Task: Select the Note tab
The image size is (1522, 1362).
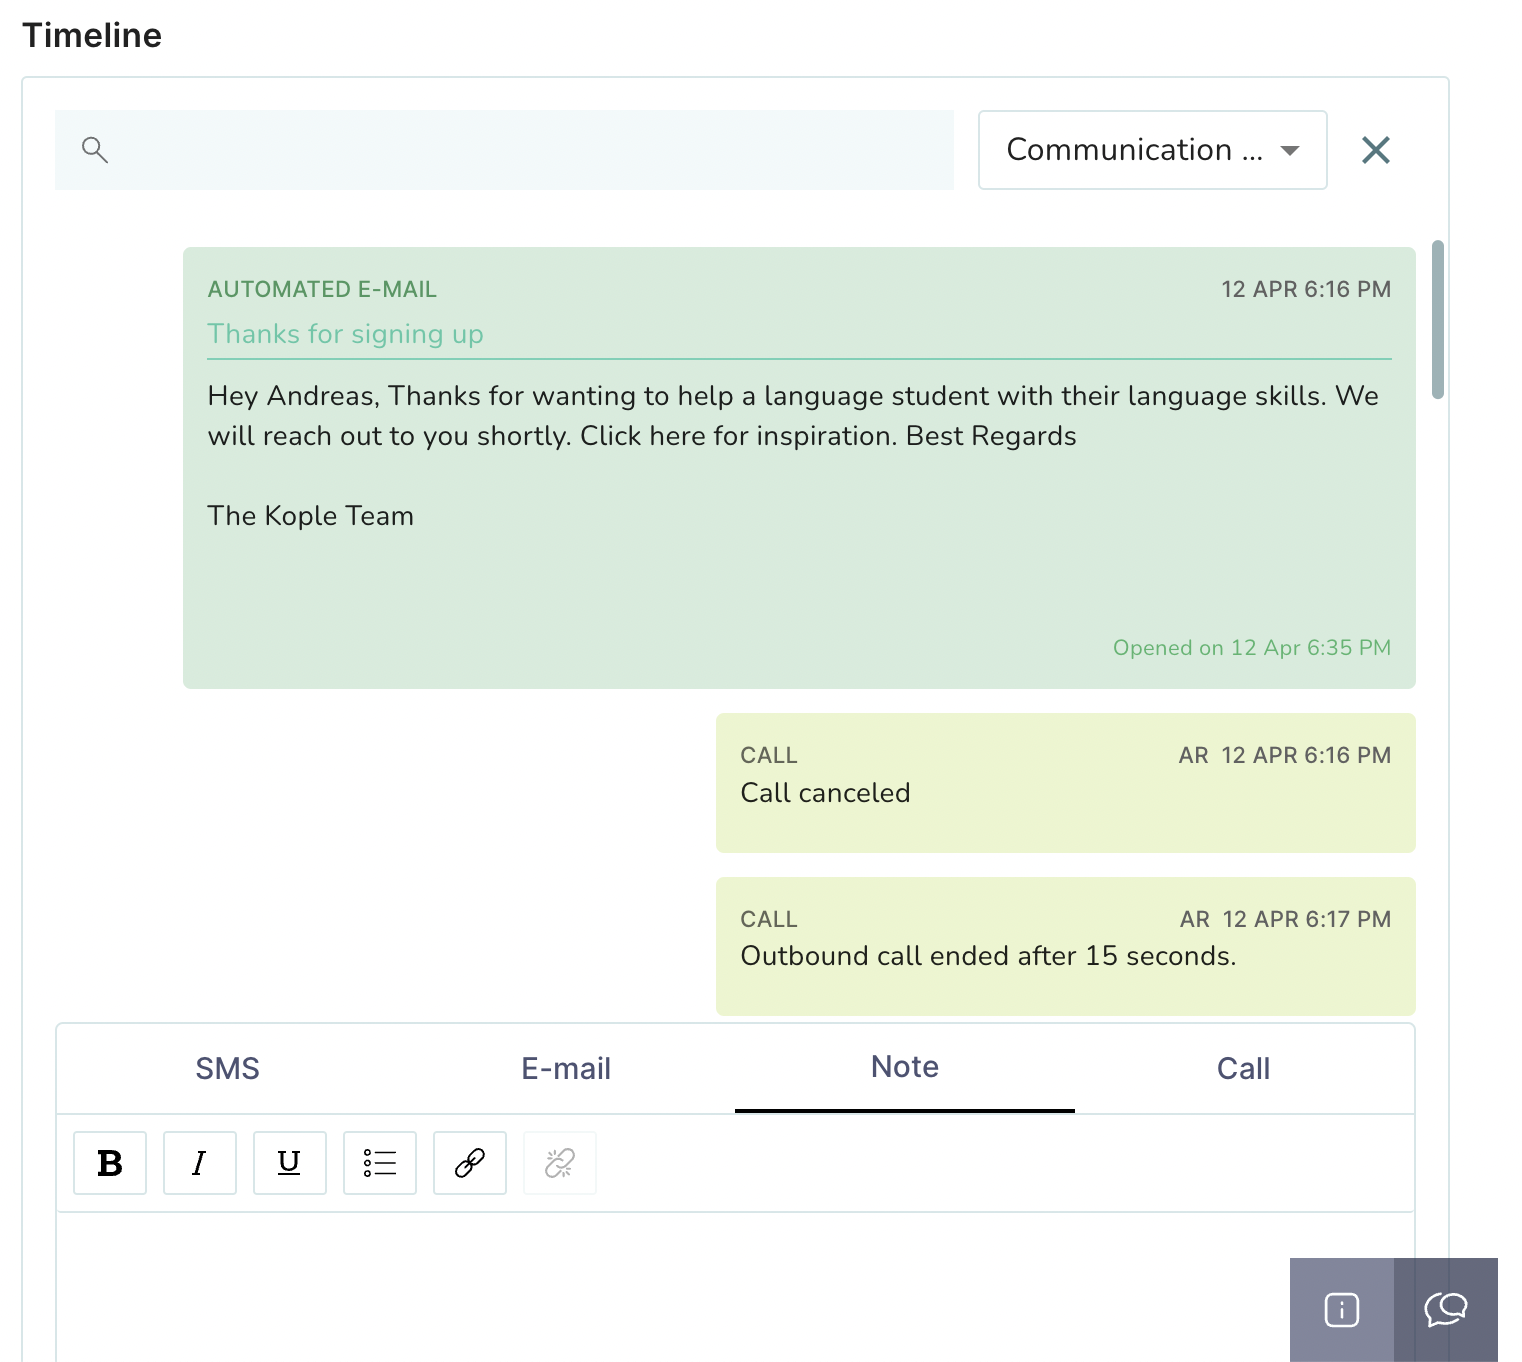Action: [904, 1067]
